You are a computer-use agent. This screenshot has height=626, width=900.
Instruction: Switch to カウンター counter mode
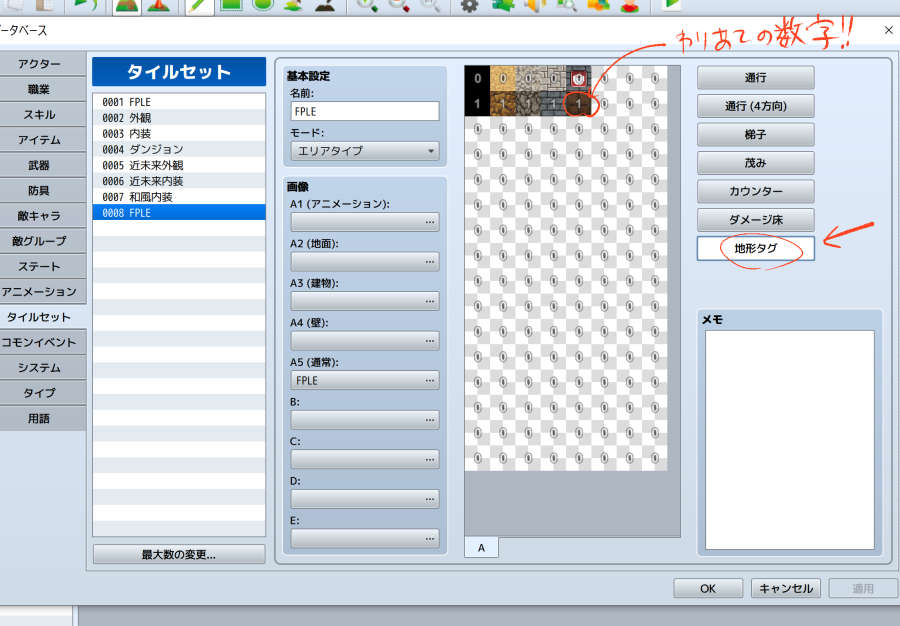pyautogui.click(x=755, y=191)
